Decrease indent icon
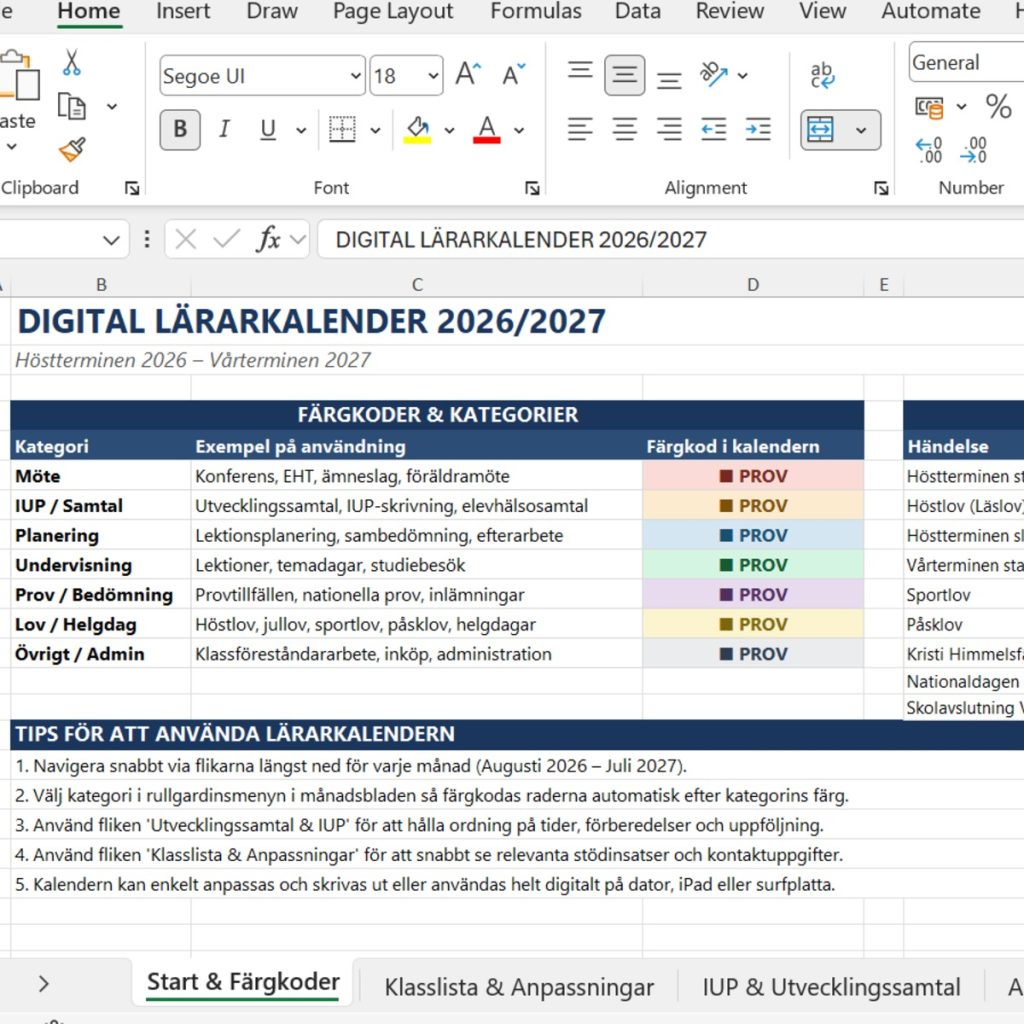 713,129
